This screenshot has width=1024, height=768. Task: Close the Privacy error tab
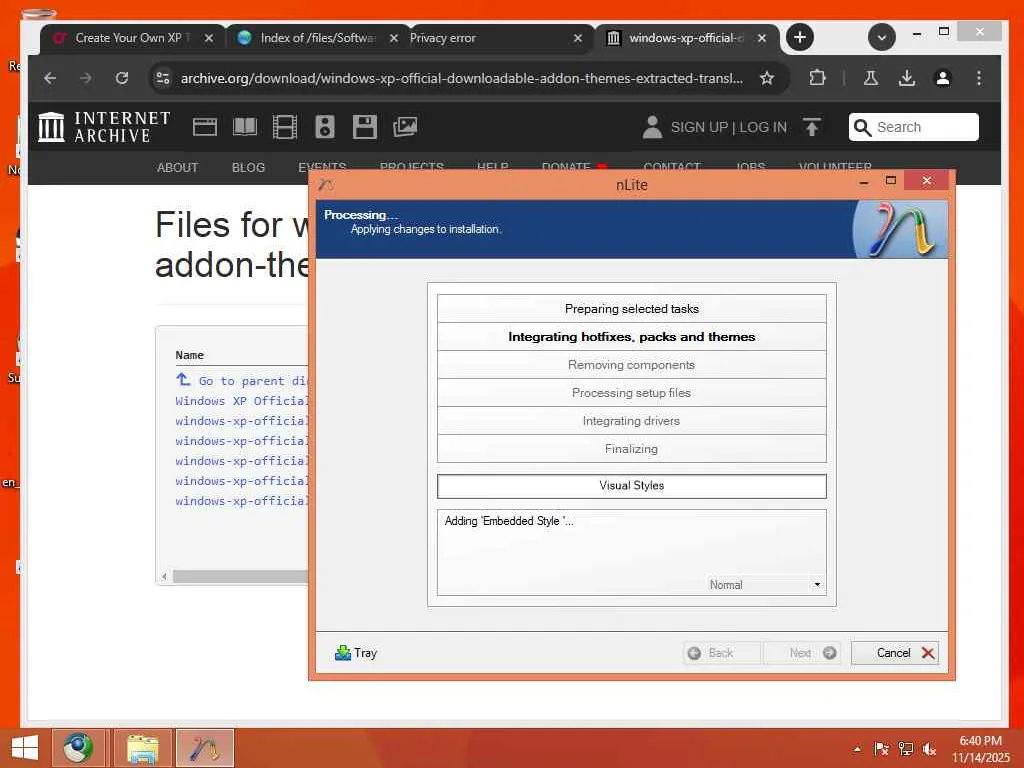pos(578,38)
